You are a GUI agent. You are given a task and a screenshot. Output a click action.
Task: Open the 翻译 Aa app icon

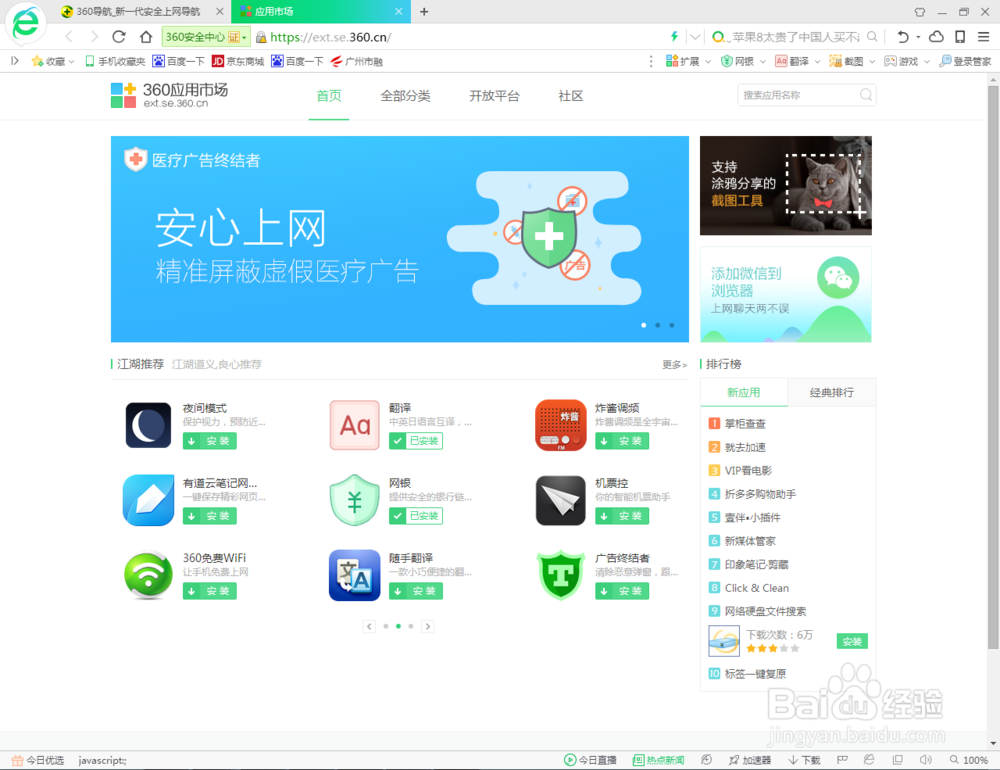[x=355, y=425]
